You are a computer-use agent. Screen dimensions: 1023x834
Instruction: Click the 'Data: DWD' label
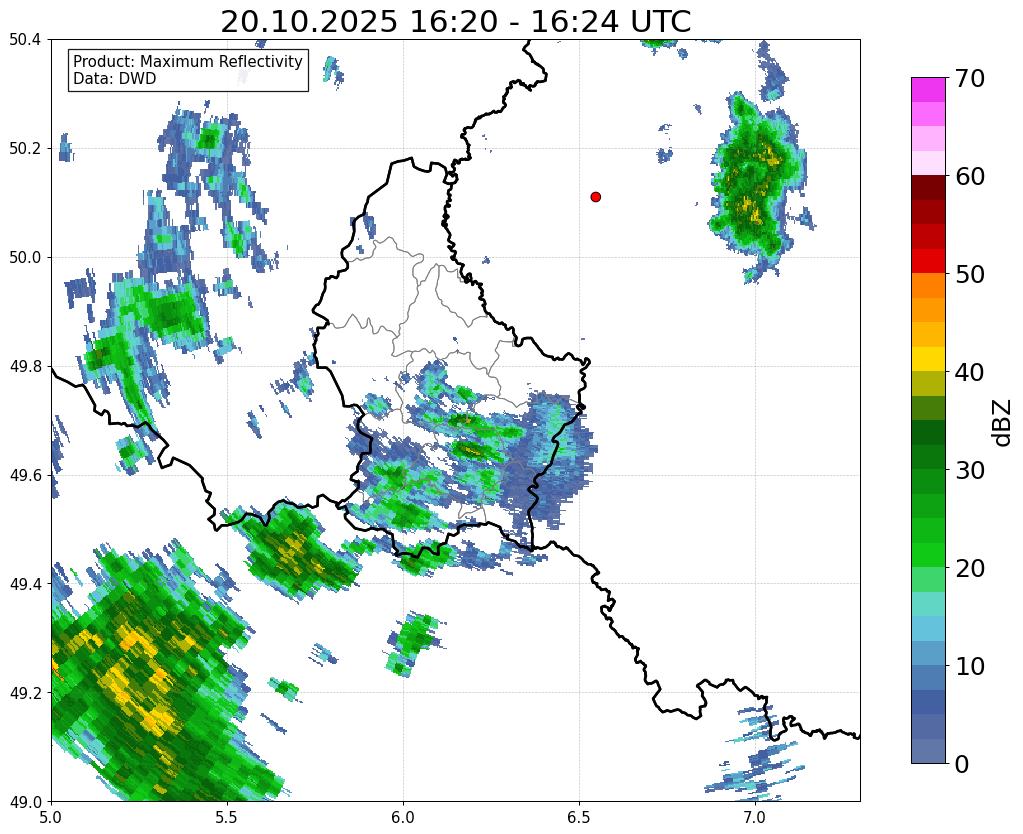(x=115, y=79)
